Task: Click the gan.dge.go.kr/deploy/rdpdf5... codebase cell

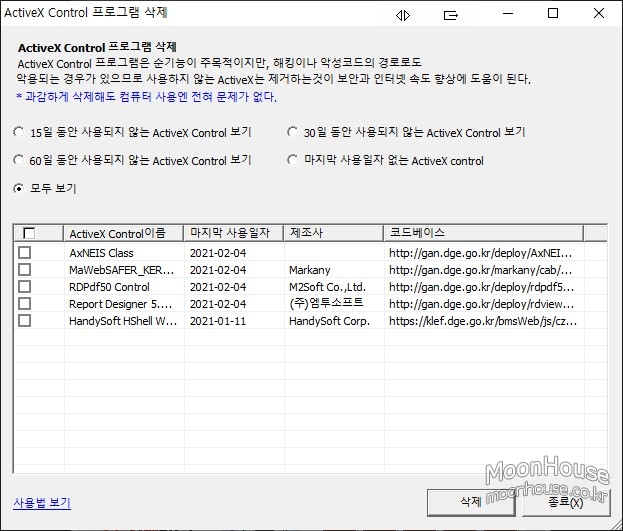Action: pyautogui.click(x=484, y=287)
